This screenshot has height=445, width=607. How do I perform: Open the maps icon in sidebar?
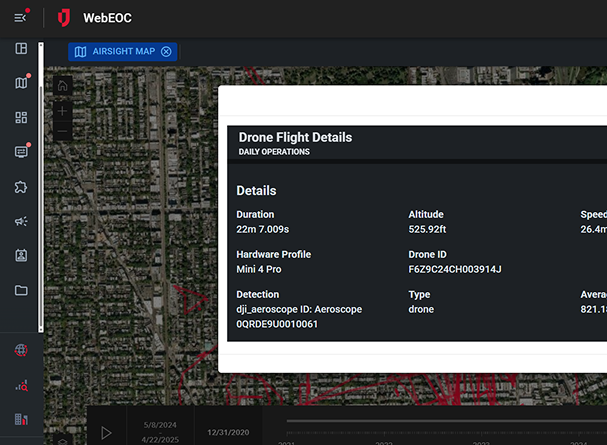click(x=21, y=83)
